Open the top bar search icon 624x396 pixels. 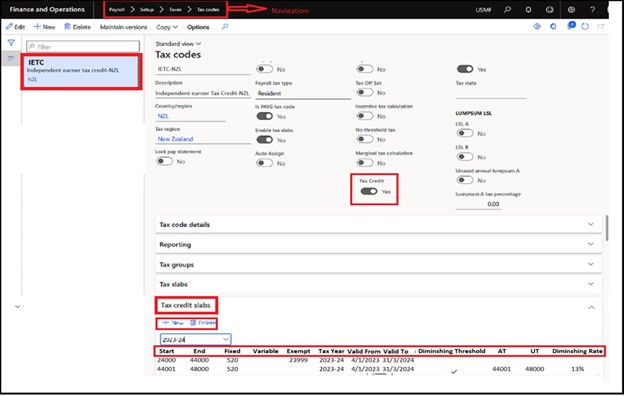tap(507, 9)
